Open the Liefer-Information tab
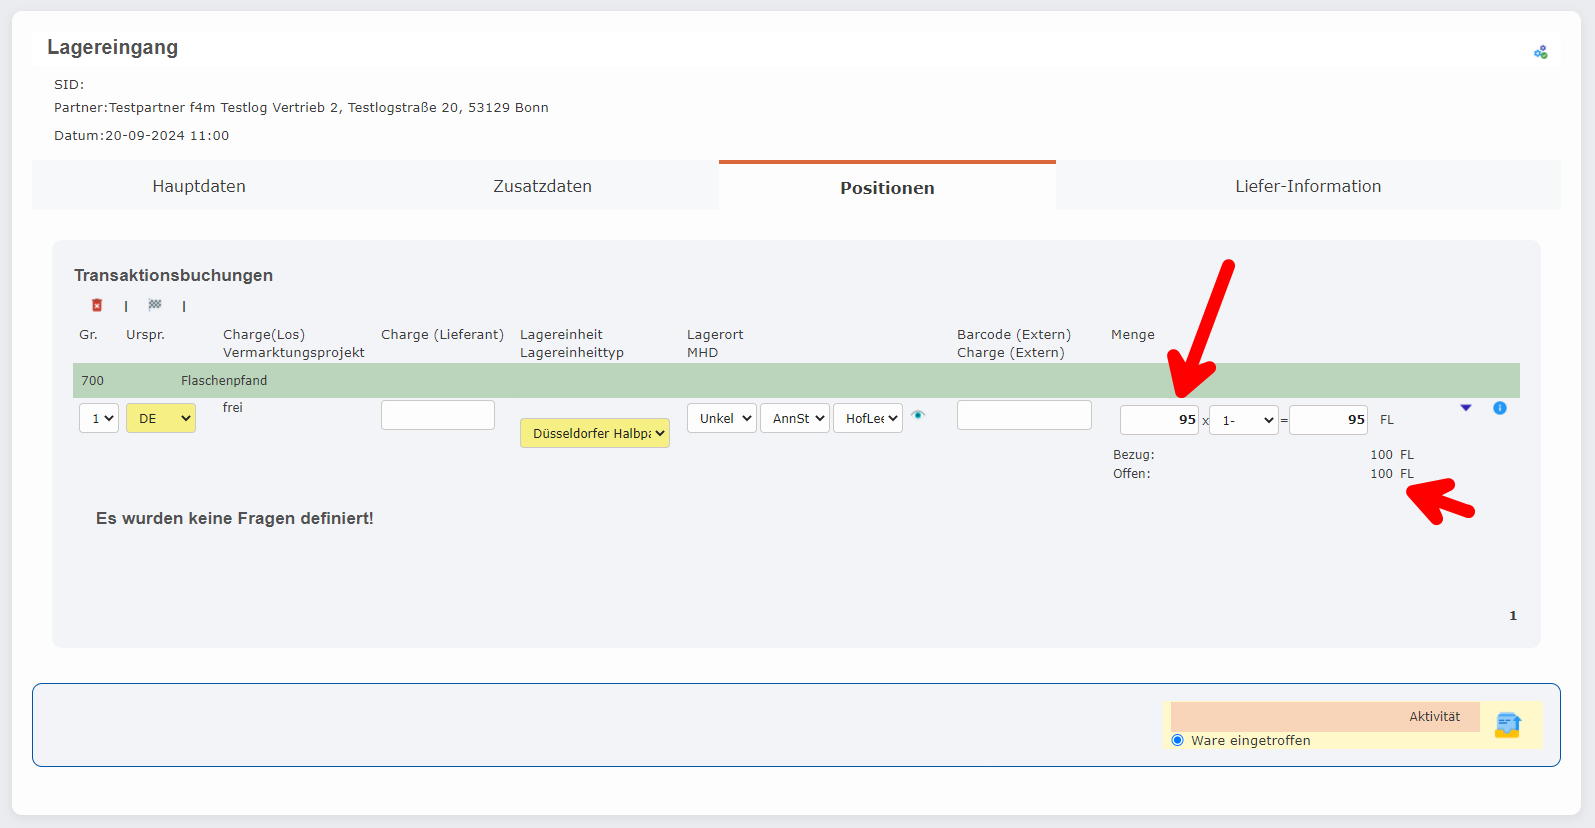 [1307, 186]
